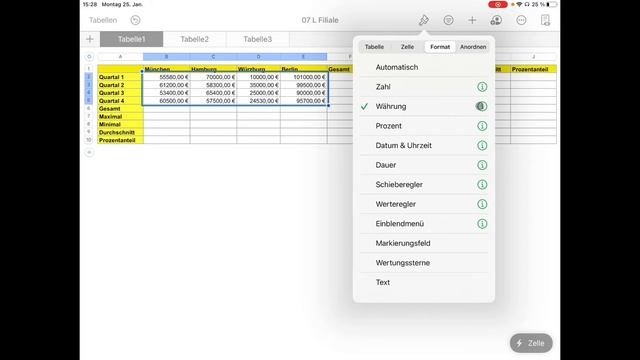Select the Format tab in panel
Screen dimensions: 640x360
click(x=440, y=47)
